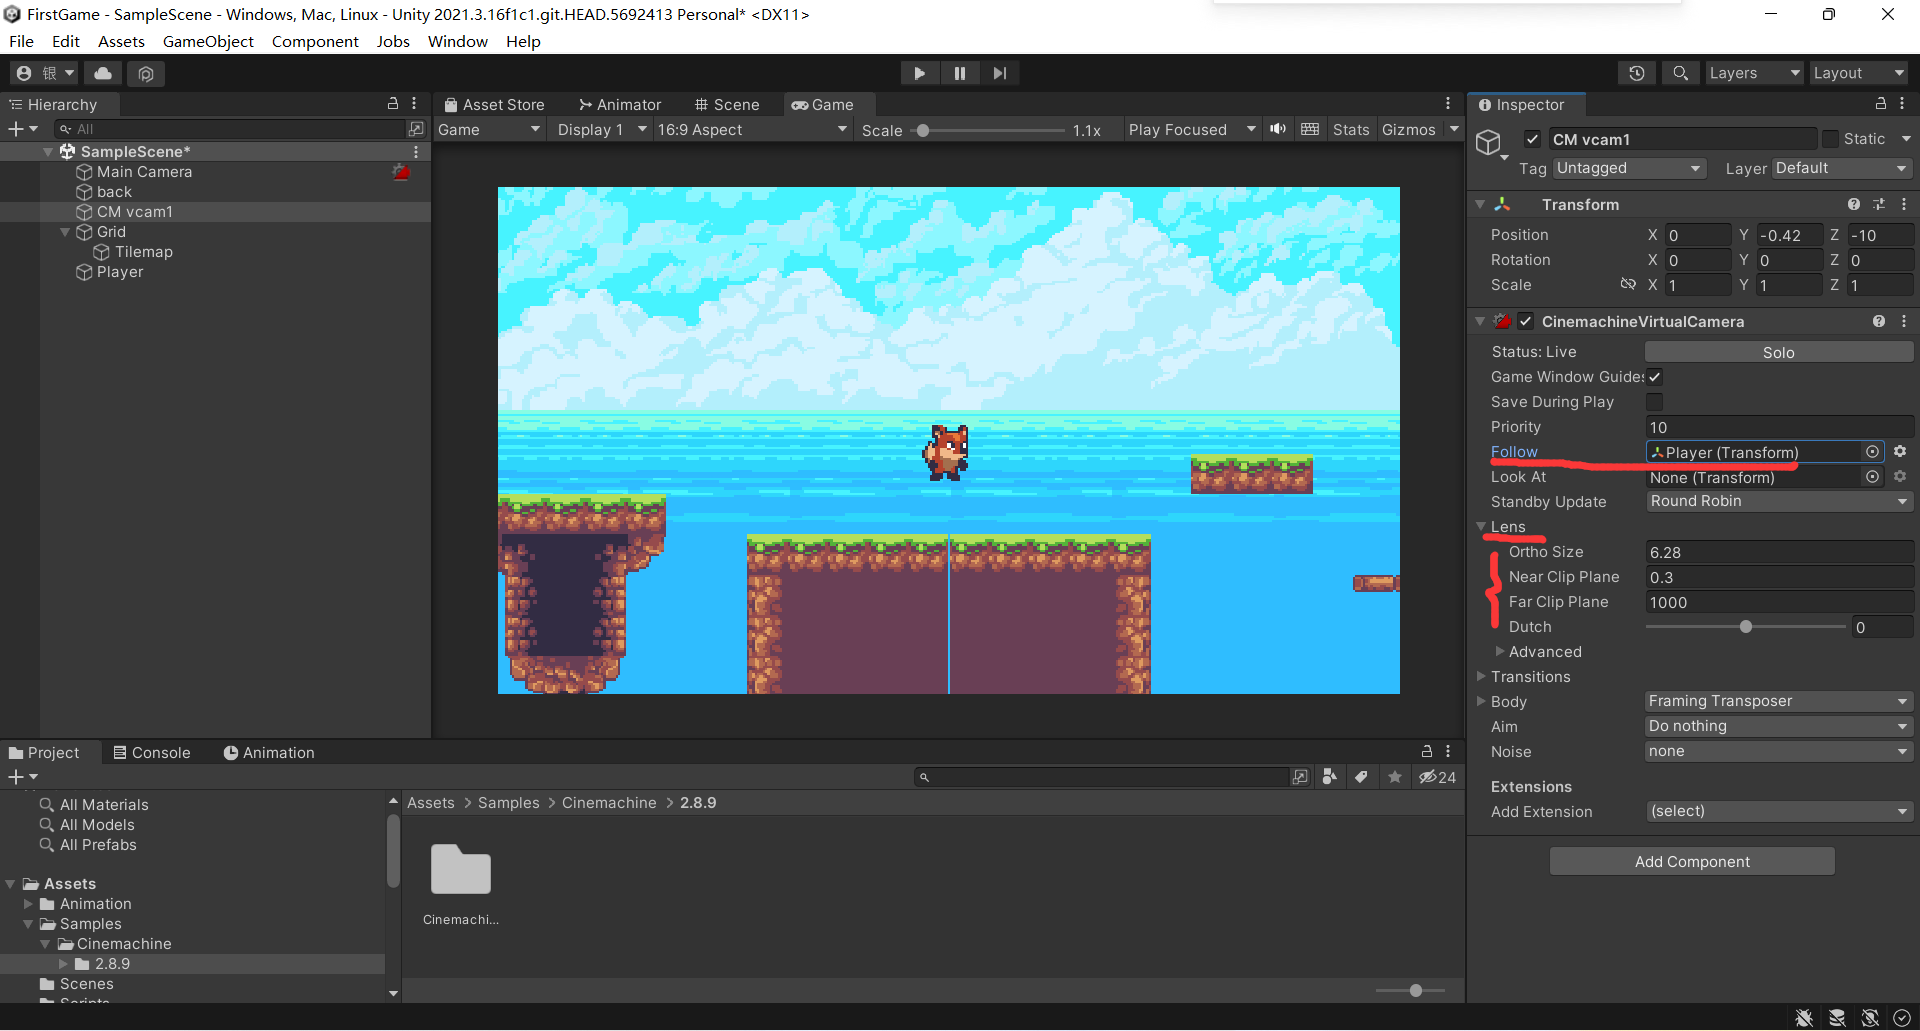Open the GameObject menu

click(x=208, y=41)
